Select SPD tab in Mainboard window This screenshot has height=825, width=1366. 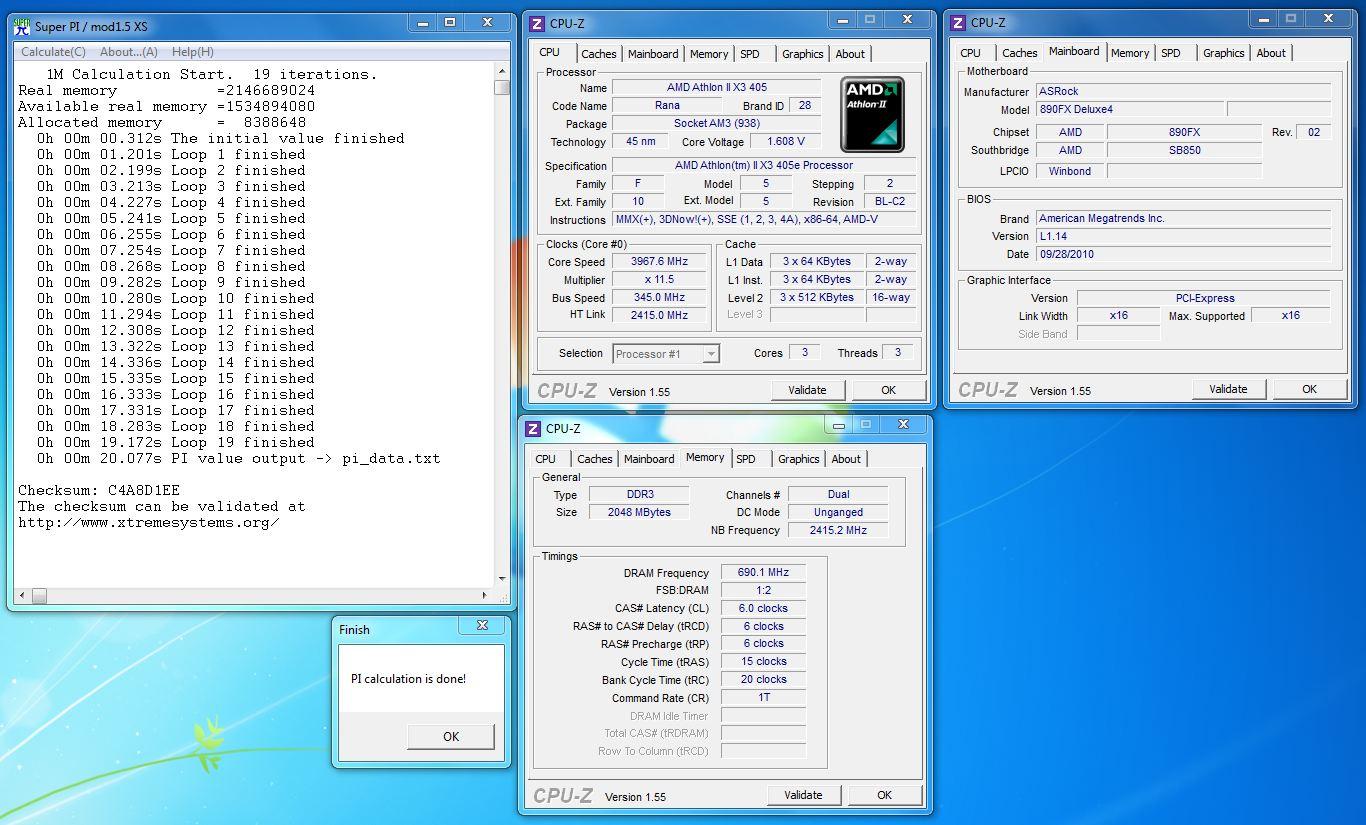1171,53
